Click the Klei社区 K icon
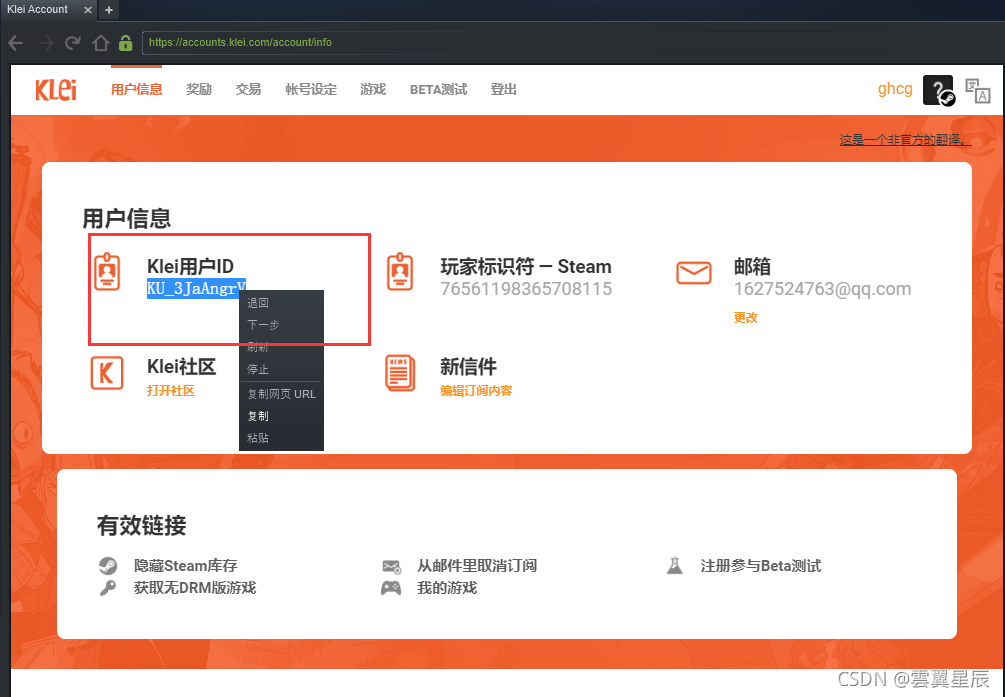The width and height of the screenshot is (1005, 697). tap(107, 373)
